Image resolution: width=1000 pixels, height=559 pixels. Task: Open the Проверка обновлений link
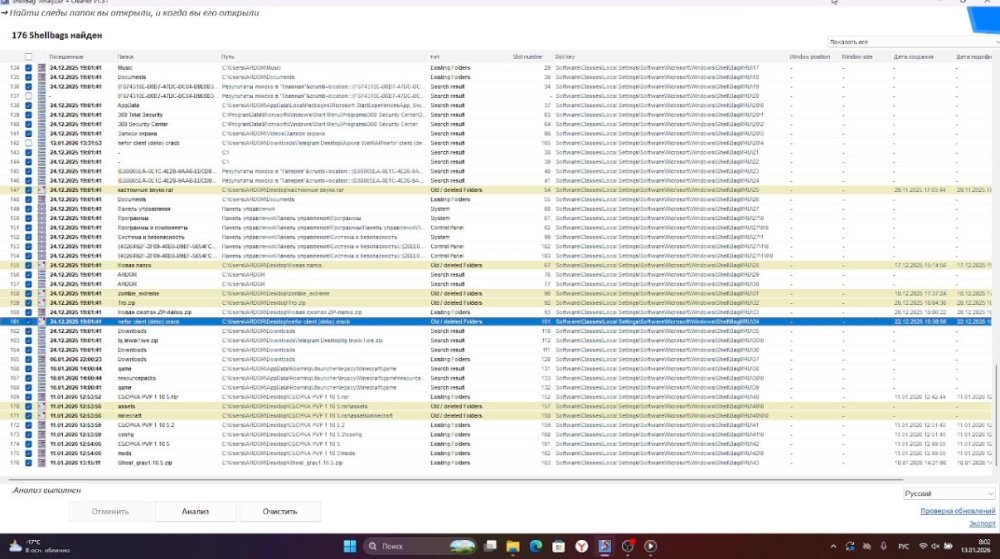(x=957, y=511)
